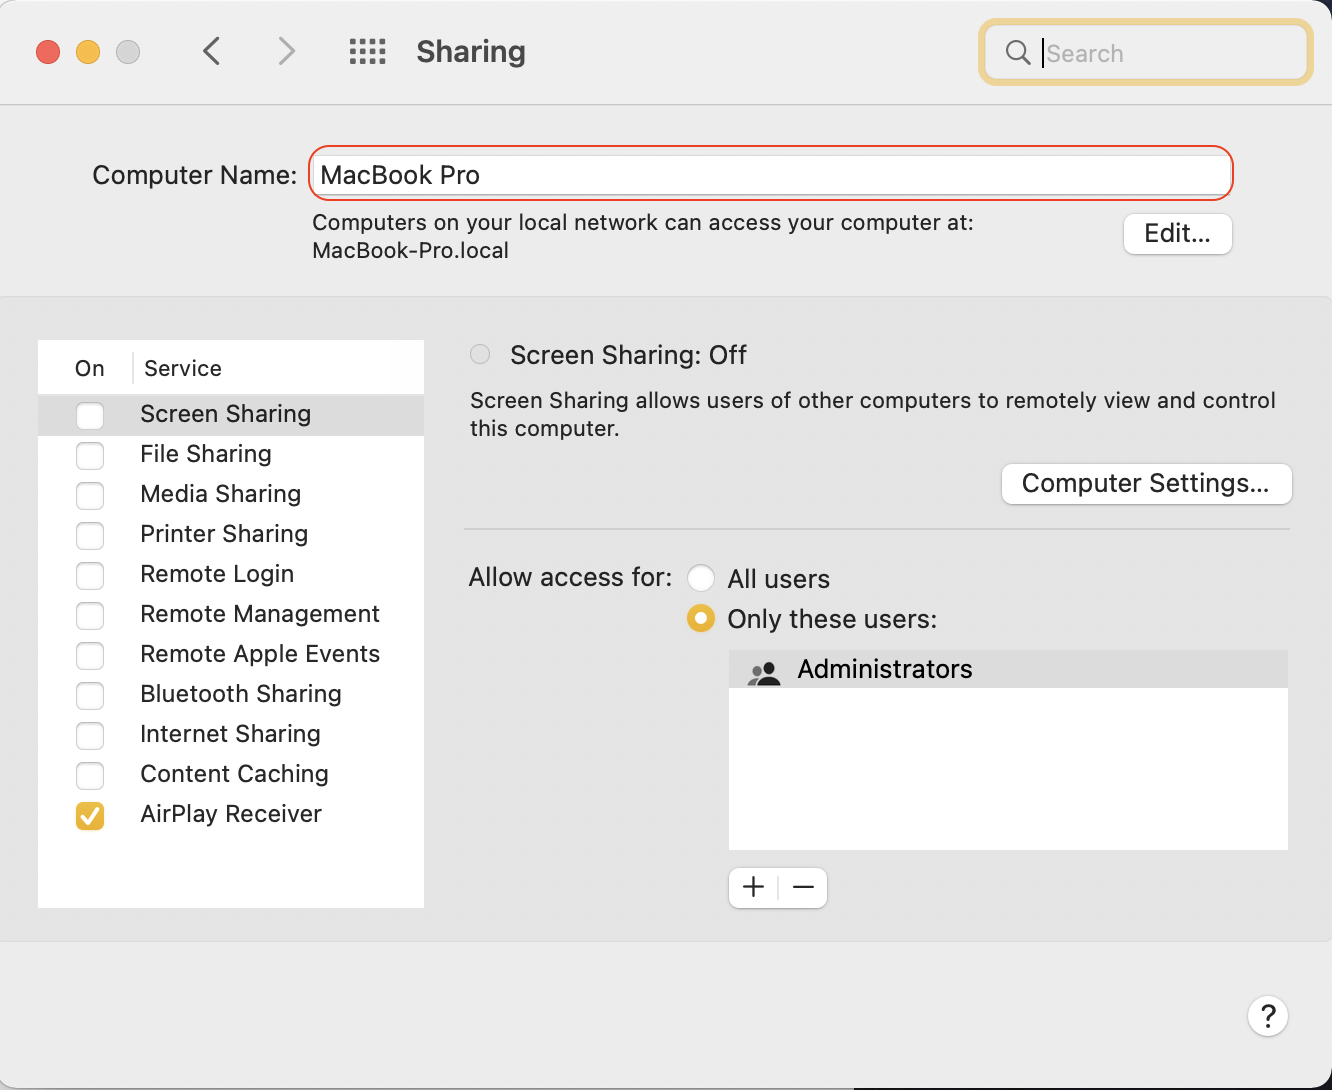1332x1090 pixels.
Task: Open the Show All preferences grid icon
Action: pos(367,51)
